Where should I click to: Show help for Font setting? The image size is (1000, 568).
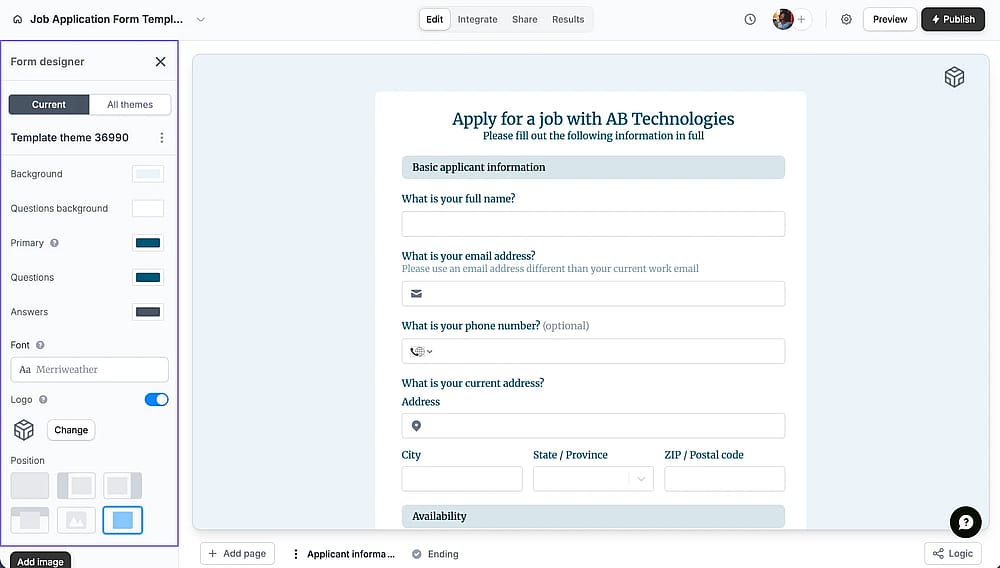[40, 345]
